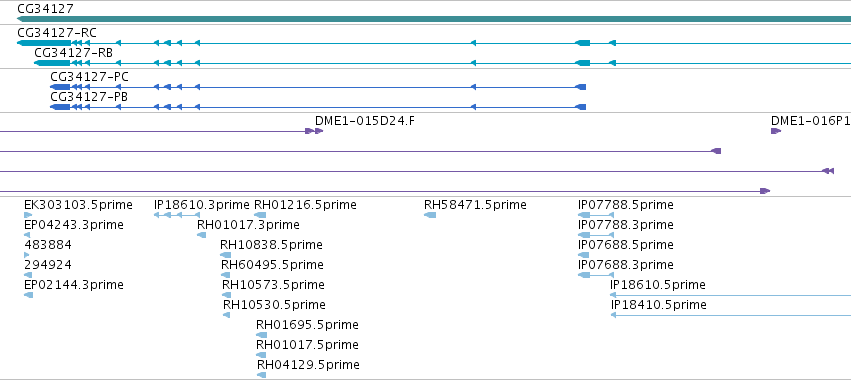This screenshot has width=851, height=380.
Task: Click the RH01695.5prime feature glyph
Action: 261,335
